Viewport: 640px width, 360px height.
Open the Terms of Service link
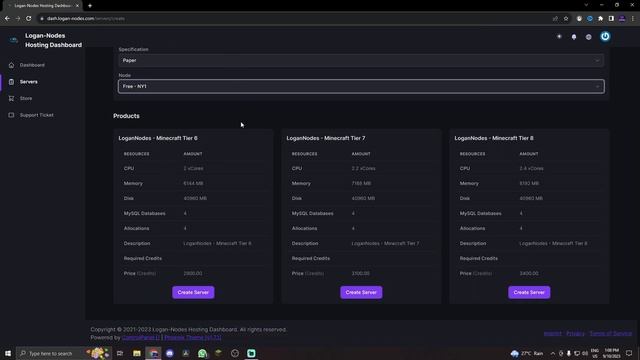611,333
